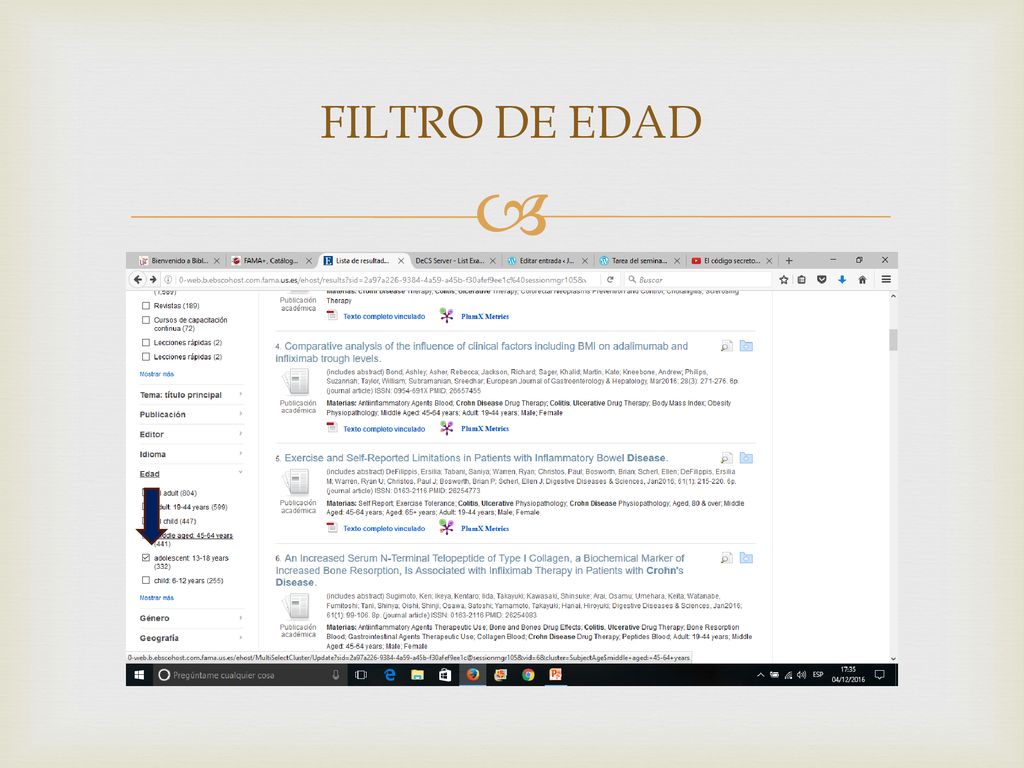Click the scrollbar down arrow
The image size is (1024, 768).
coord(893,659)
